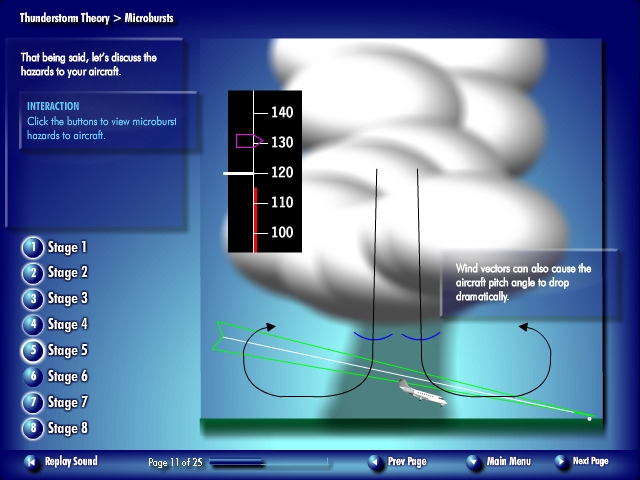The image size is (640, 480).
Task: Activate the Stage 7 circle button
Action: [32, 403]
